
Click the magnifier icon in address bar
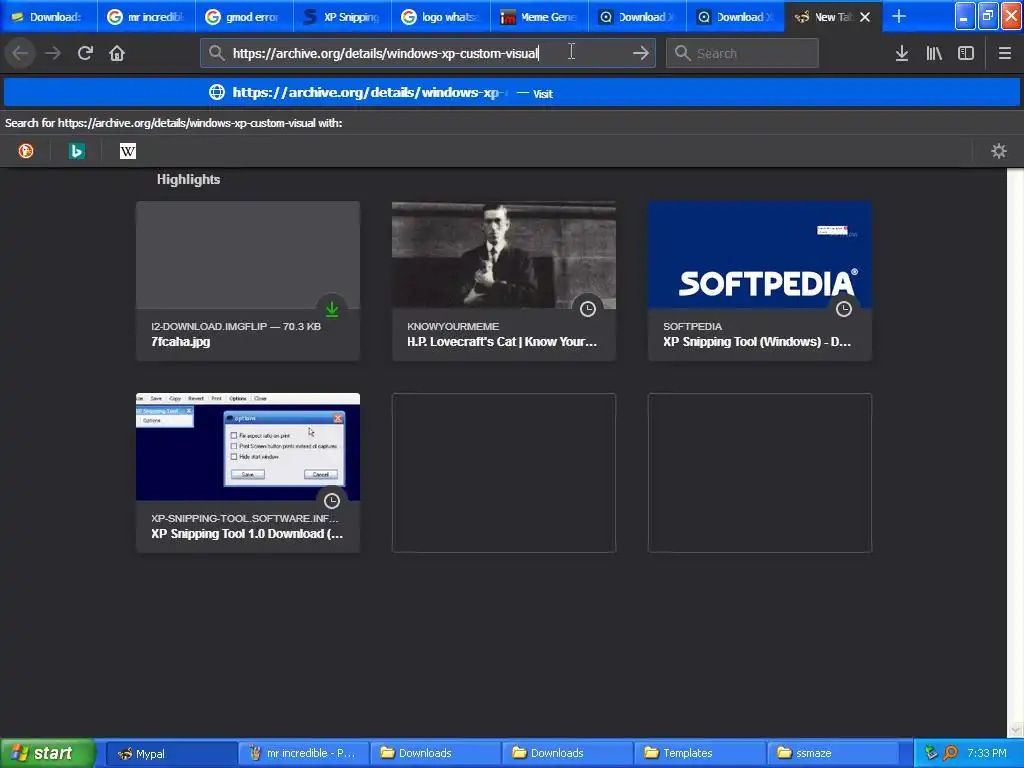coord(216,53)
